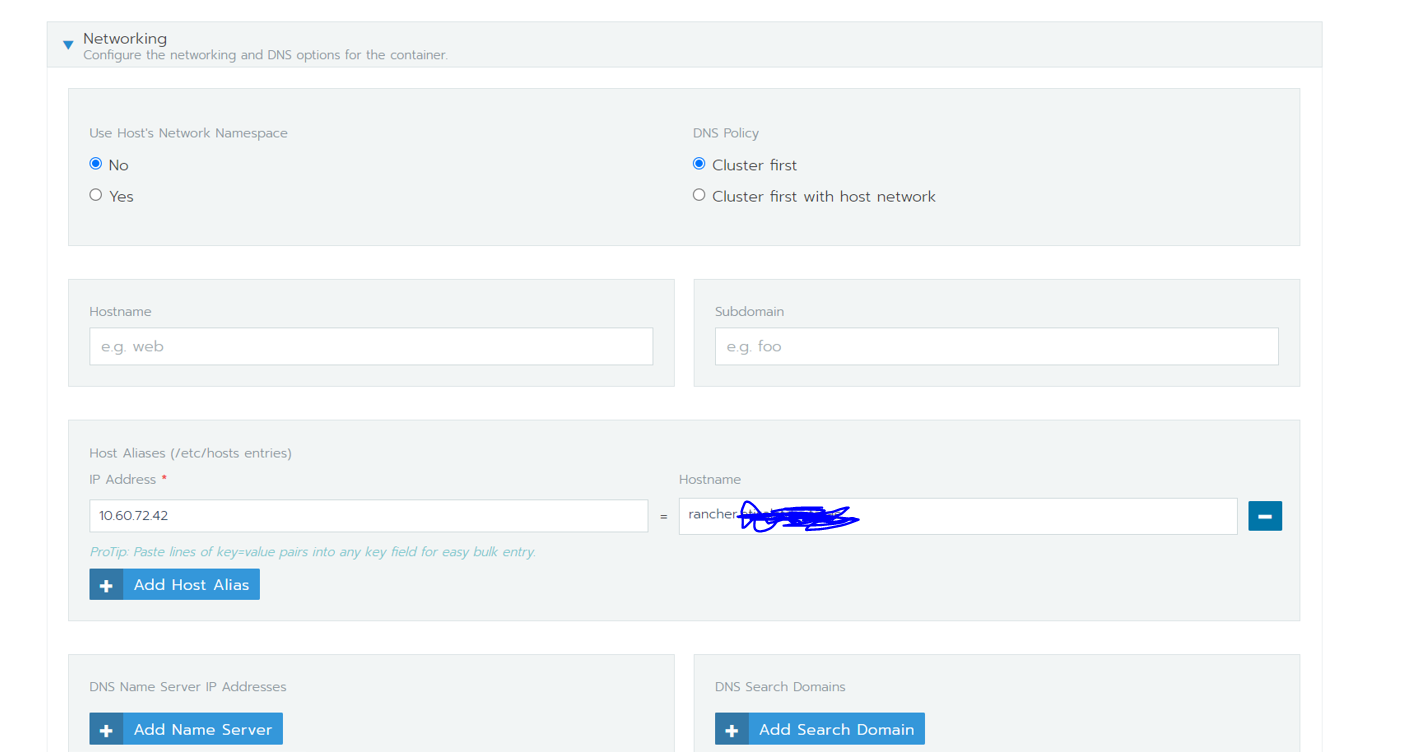The height and width of the screenshot is (752, 1403).
Task: Click the plus icon on Add Search Domain
Action: pyautogui.click(x=732, y=728)
